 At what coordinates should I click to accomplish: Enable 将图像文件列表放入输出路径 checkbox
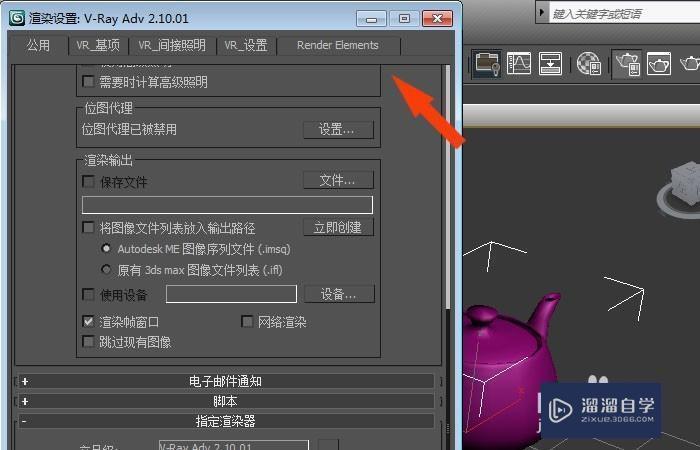coord(88,227)
